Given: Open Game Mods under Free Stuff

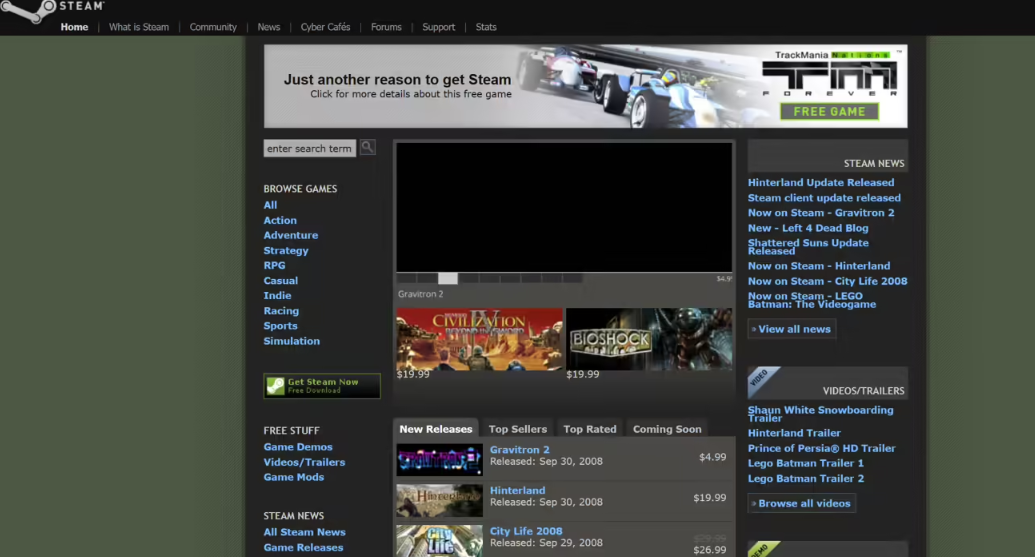Looking at the screenshot, I should 294,477.
